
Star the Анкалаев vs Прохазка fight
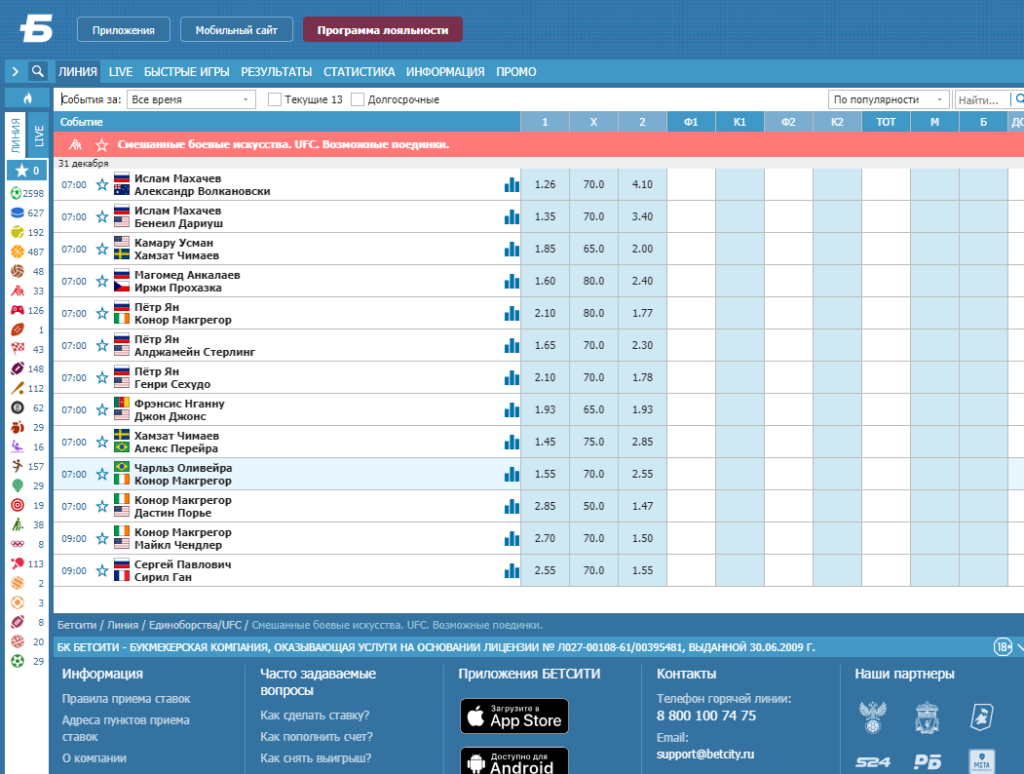pyautogui.click(x=102, y=282)
